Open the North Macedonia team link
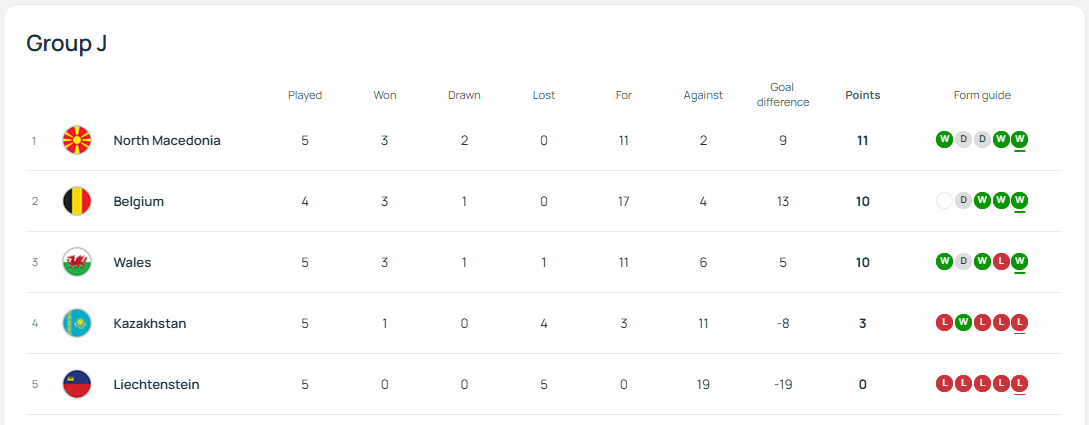This screenshot has height=425, width=1089. 167,141
